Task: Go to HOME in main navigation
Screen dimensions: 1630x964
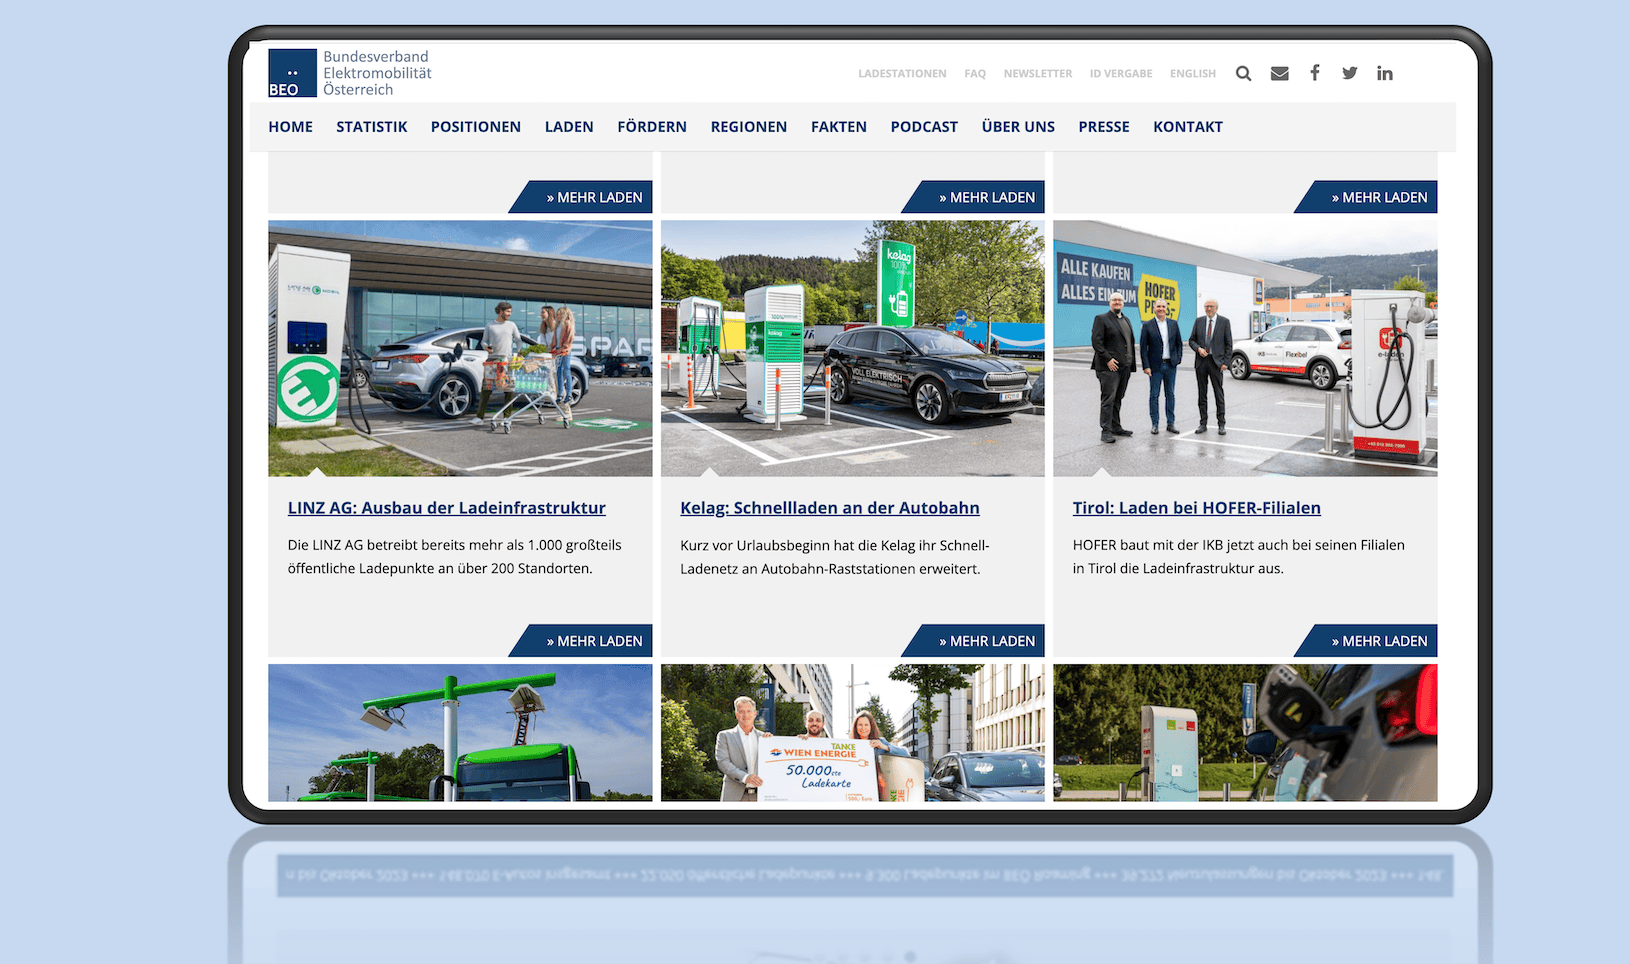Action: pyautogui.click(x=290, y=127)
